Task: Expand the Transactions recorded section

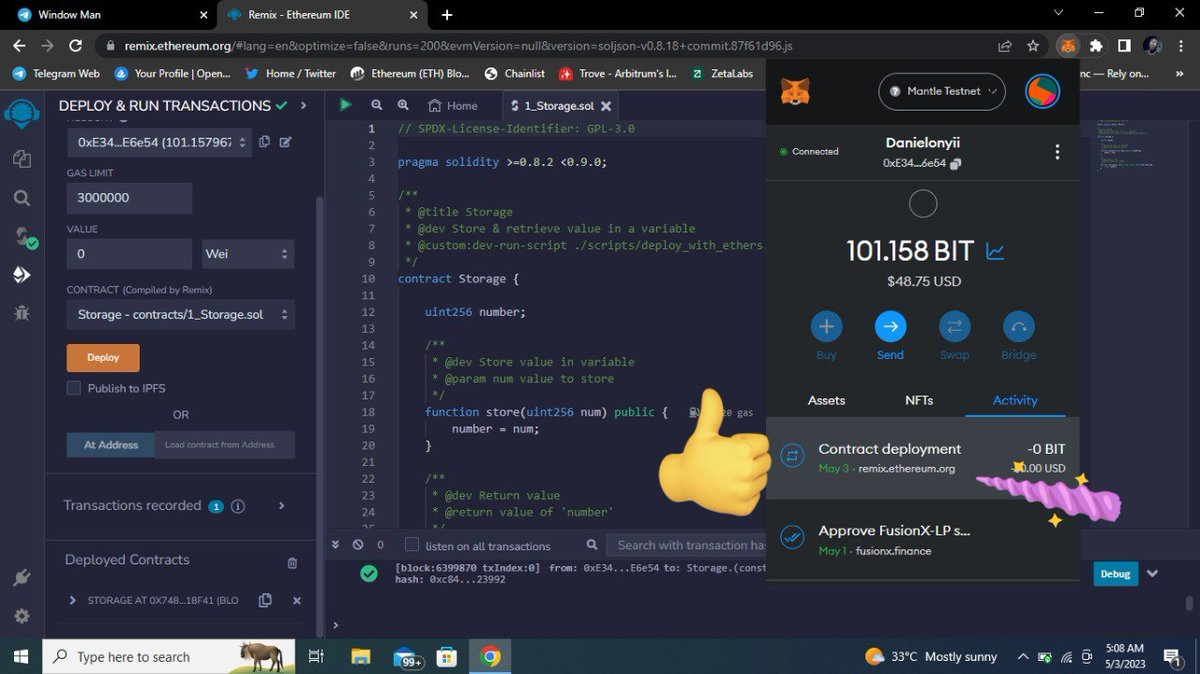Action: point(281,506)
